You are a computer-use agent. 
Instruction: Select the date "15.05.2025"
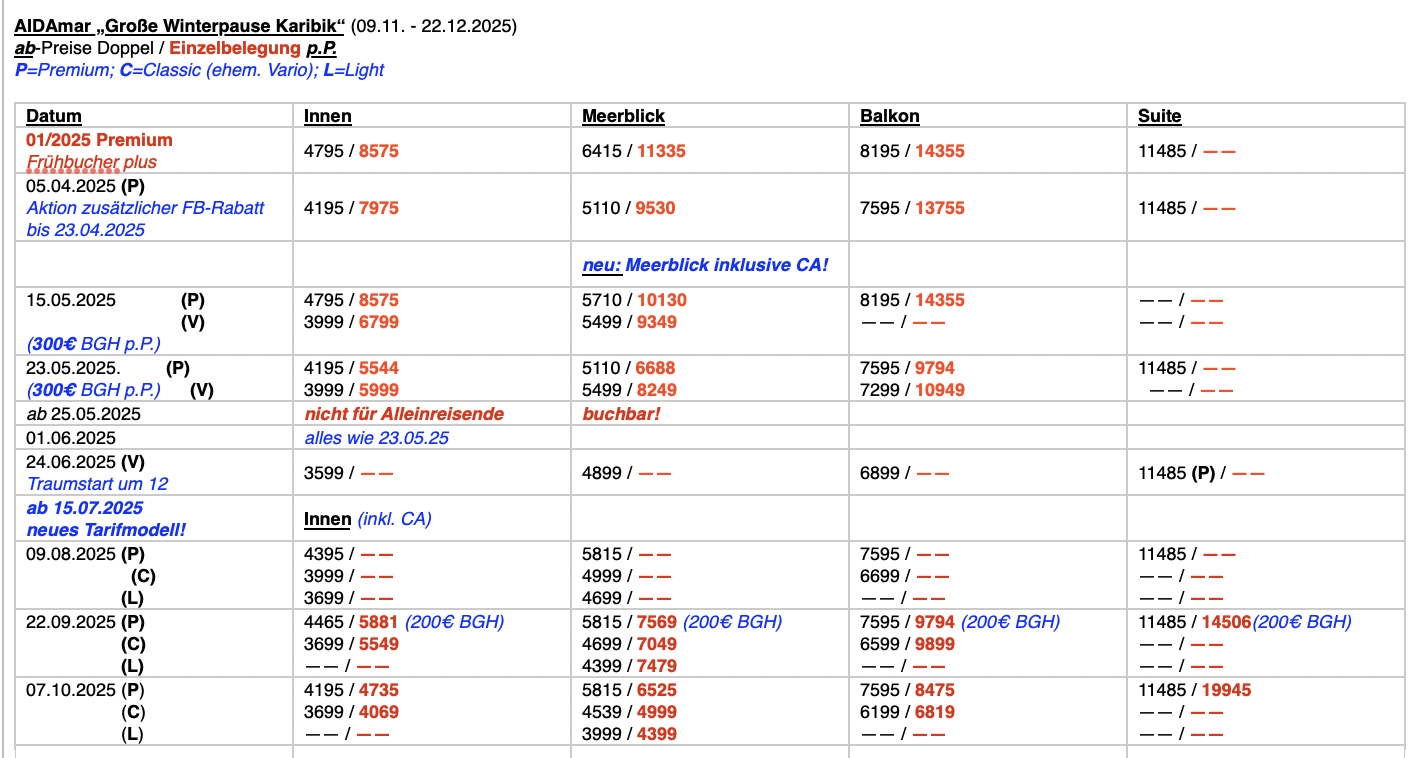click(x=71, y=300)
